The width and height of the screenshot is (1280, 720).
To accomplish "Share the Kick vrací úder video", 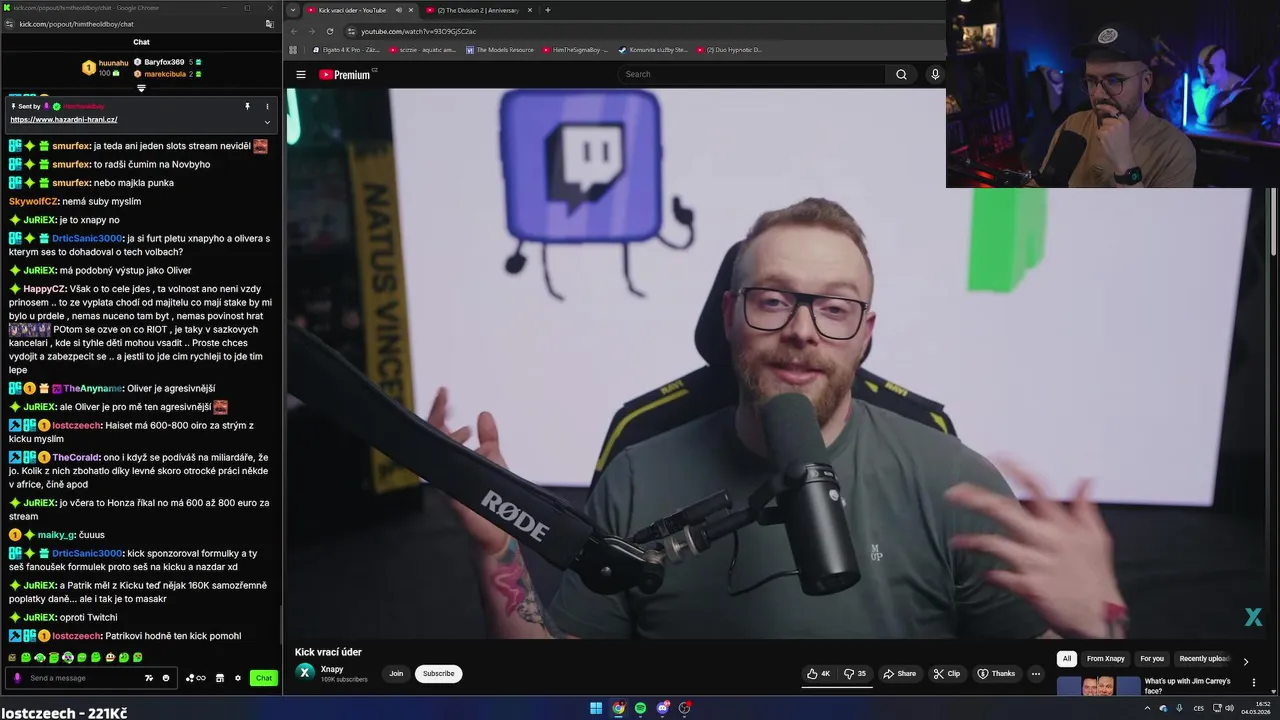I will 899,674.
